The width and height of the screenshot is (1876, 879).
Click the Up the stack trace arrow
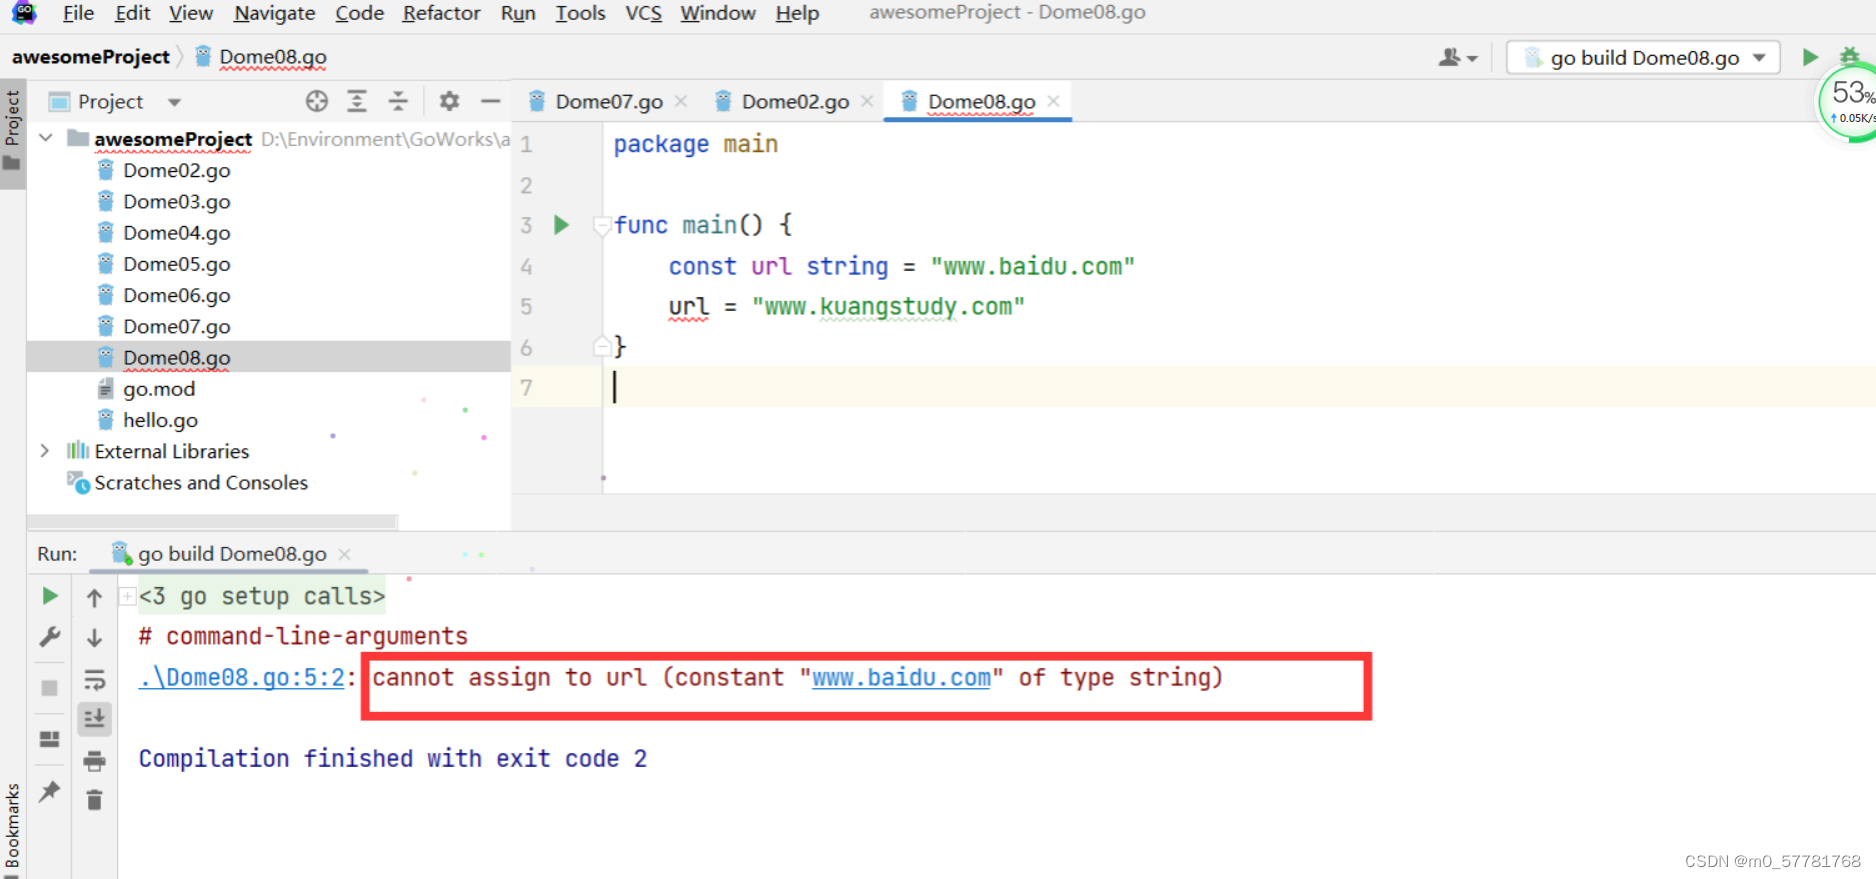coord(94,598)
